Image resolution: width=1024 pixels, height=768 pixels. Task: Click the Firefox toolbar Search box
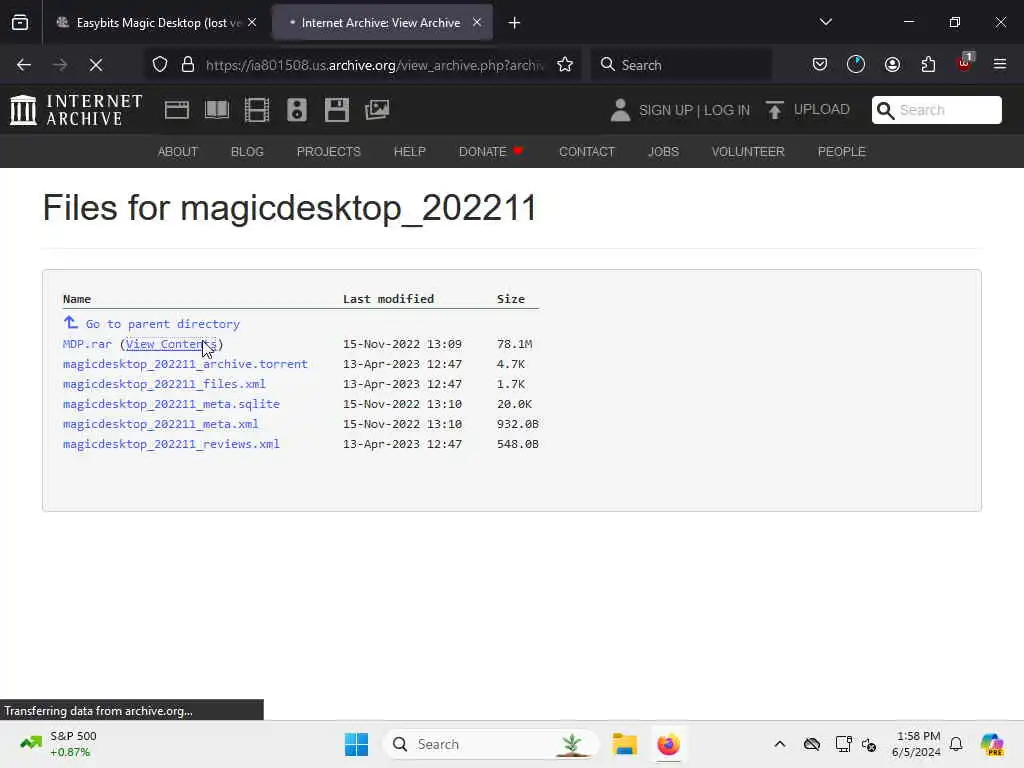tap(681, 65)
